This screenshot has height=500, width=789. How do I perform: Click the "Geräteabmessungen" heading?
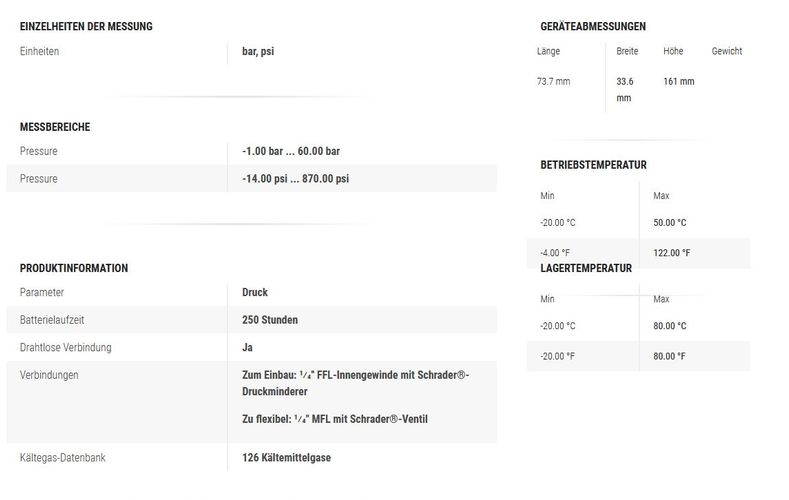tap(593, 26)
